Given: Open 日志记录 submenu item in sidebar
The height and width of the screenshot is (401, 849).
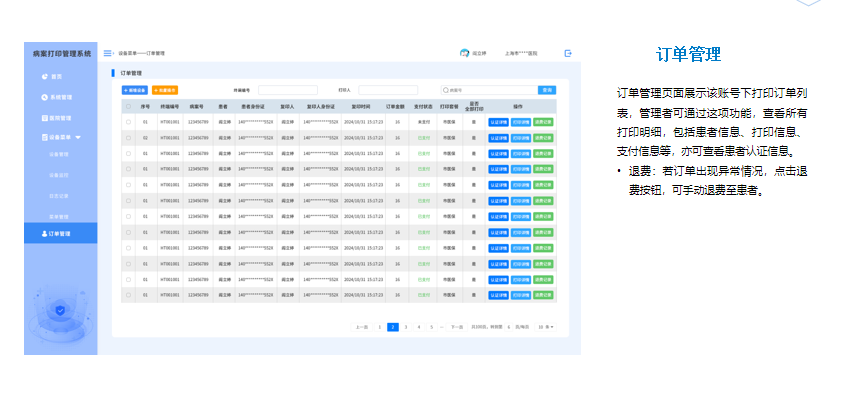Looking at the screenshot, I should click(x=59, y=194).
